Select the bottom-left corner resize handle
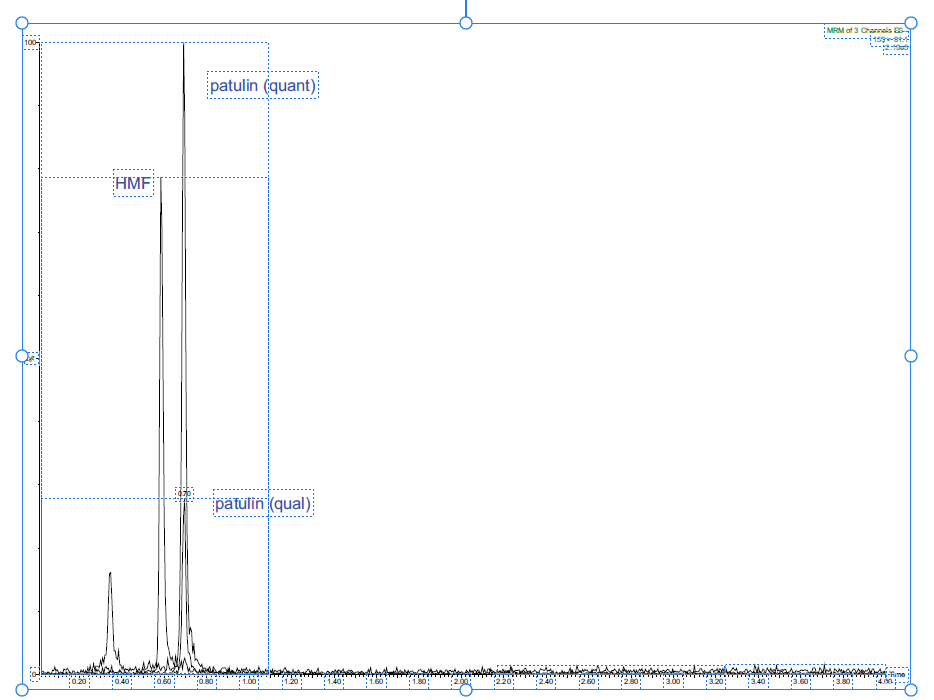 coord(21,690)
